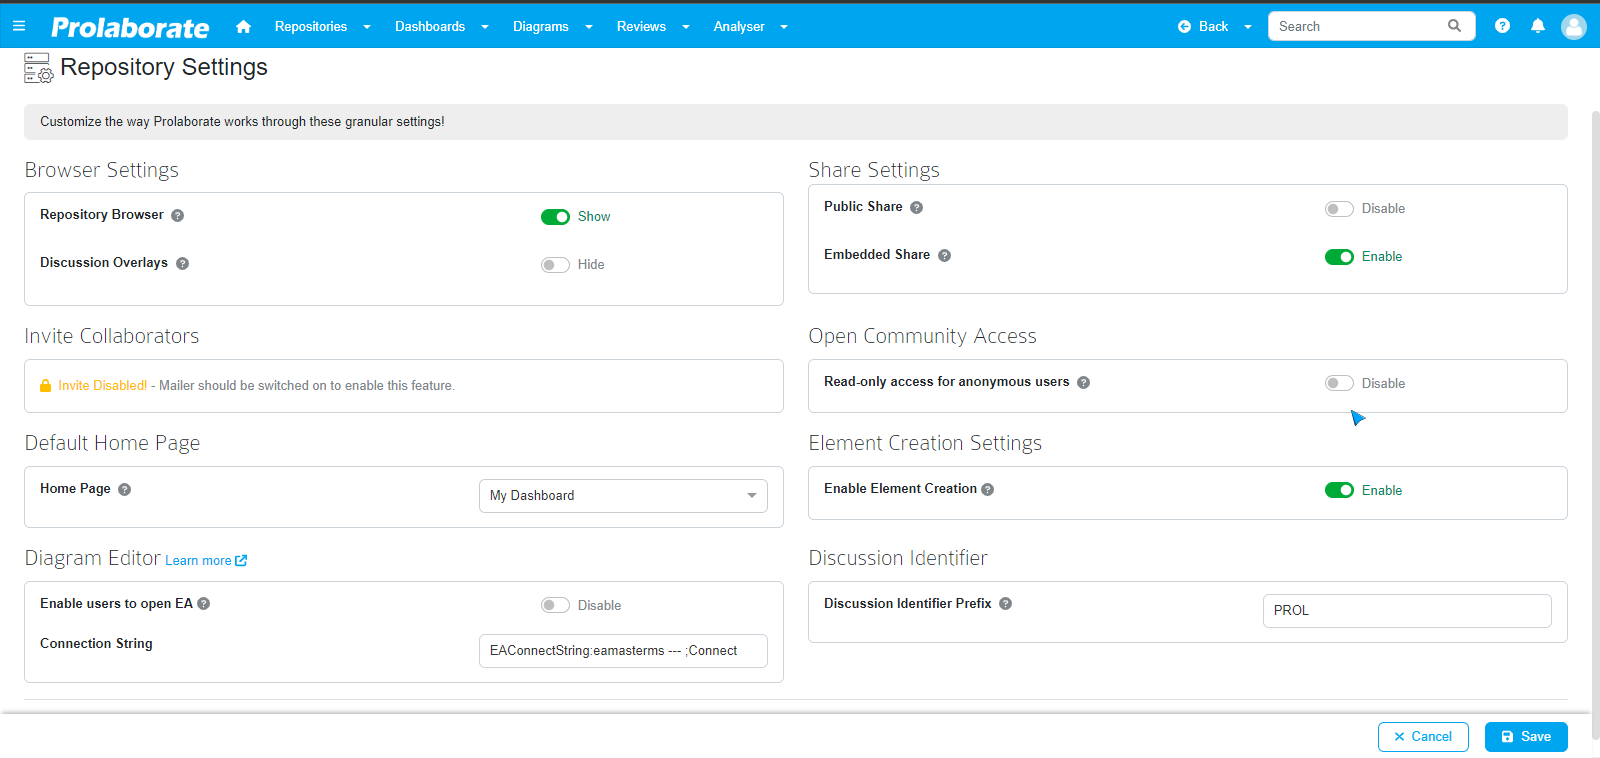Screen dimensions: 1600x758
Task: Click the 'Element Creation Settings' heading
Action: [x=925, y=443]
